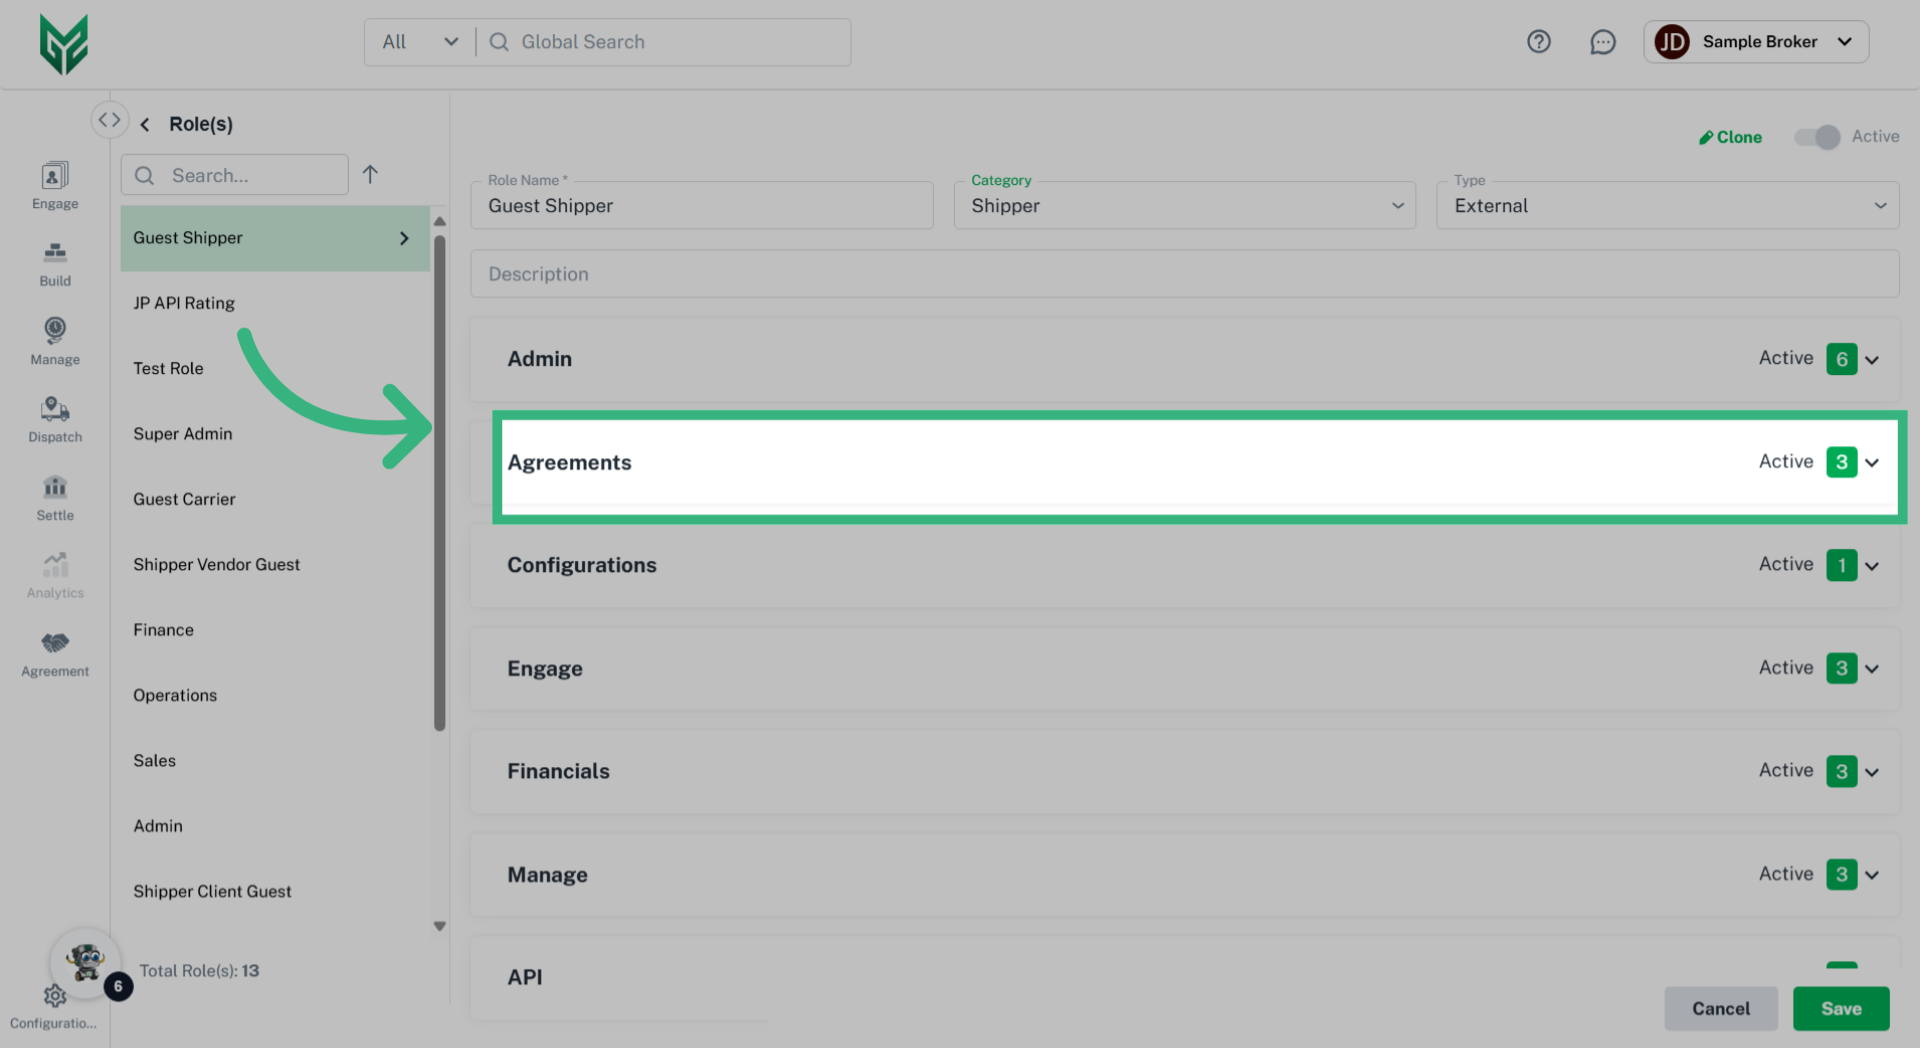Open the Settle section
The width and height of the screenshot is (1920, 1048).
coord(54,497)
